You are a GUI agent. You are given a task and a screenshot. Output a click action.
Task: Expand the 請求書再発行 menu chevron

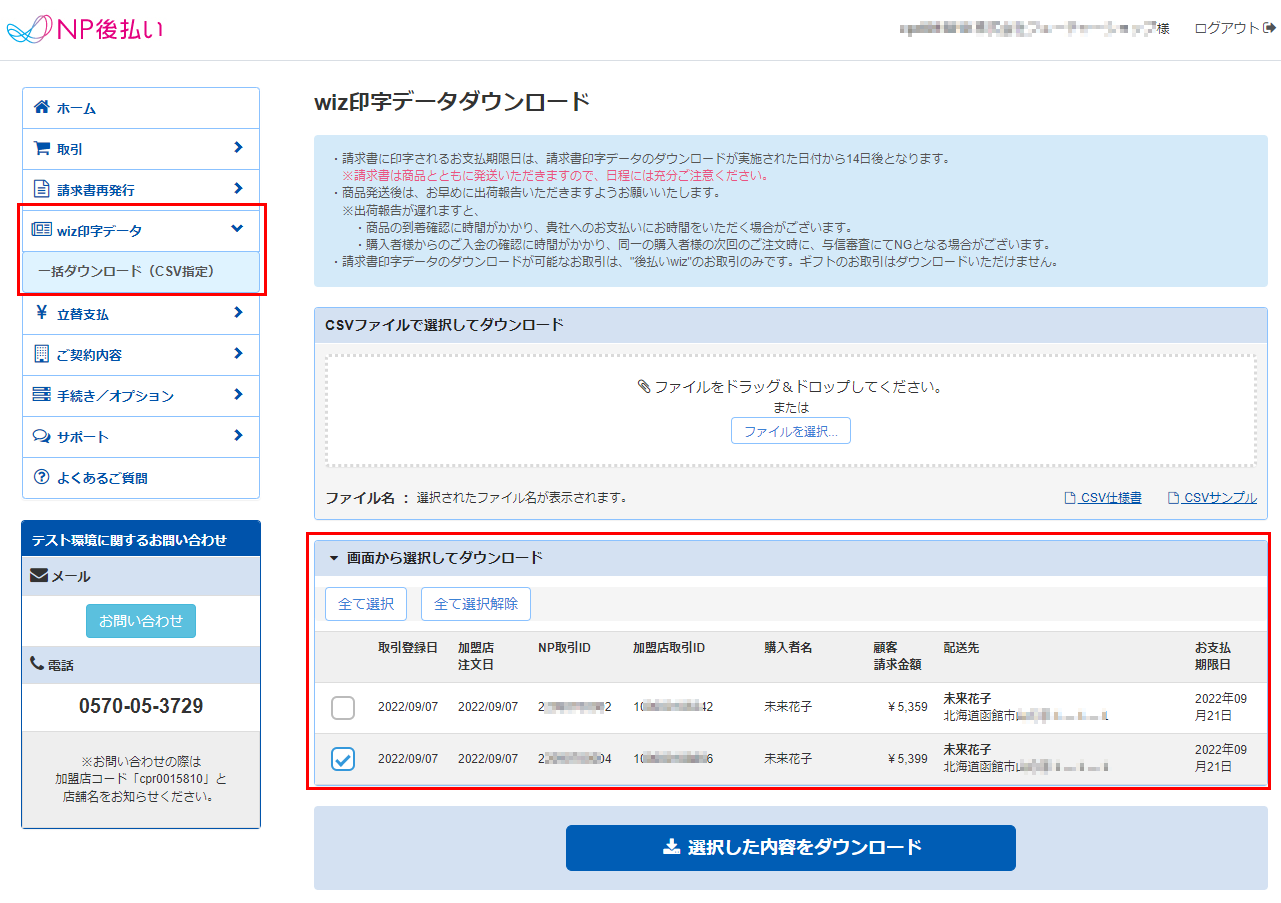tap(238, 188)
